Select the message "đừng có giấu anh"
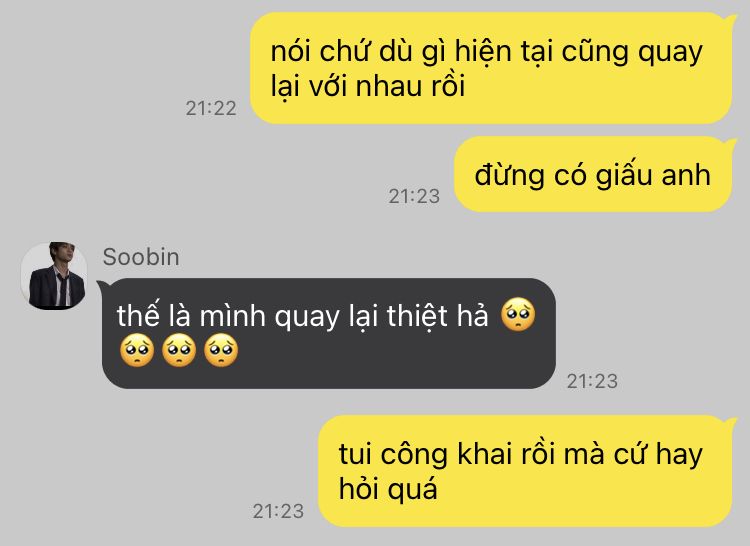 click(x=593, y=174)
